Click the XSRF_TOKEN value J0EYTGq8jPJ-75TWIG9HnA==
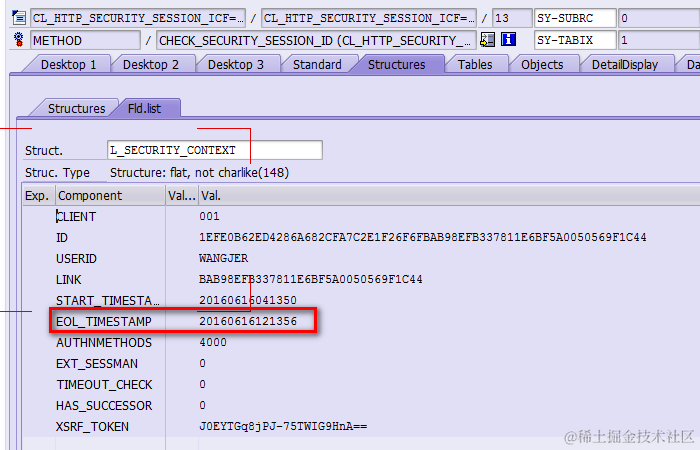Screen dimensions: 700x450 (x=283, y=426)
